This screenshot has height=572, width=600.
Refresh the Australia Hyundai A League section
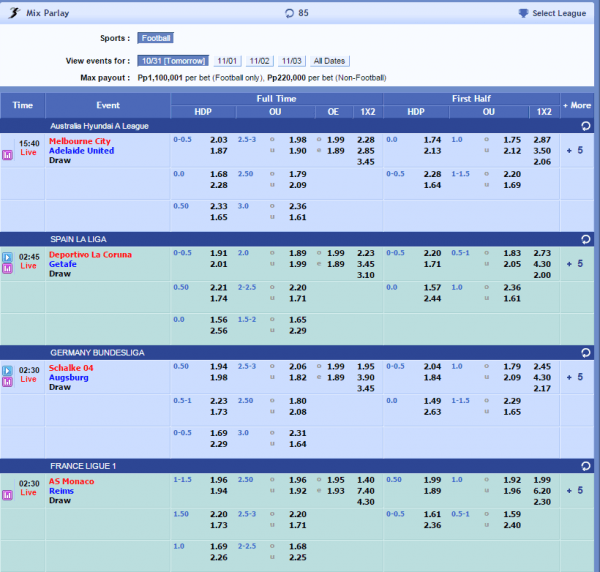tap(585, 126)
